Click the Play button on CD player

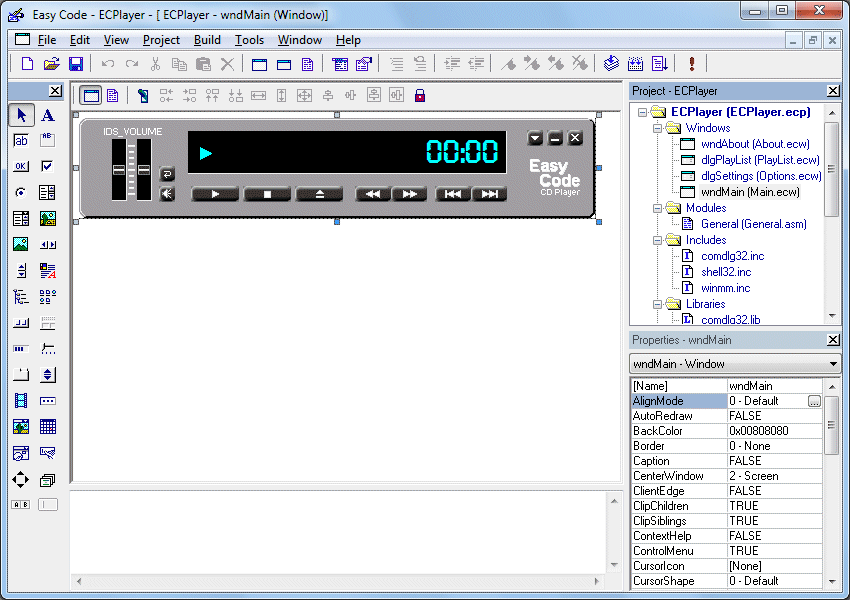215,194
